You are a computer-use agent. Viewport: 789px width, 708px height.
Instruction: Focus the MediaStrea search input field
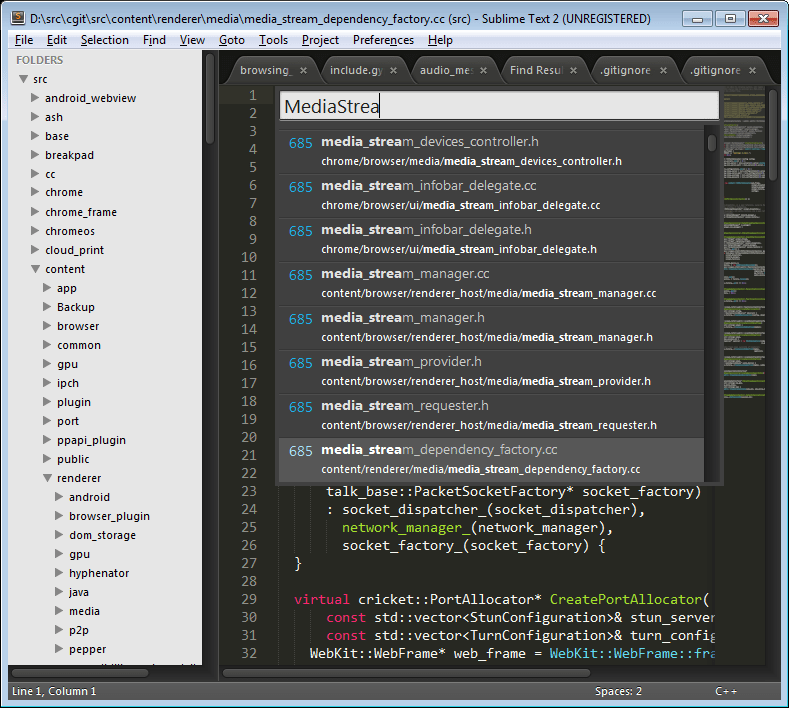click(x=499, y=106)
